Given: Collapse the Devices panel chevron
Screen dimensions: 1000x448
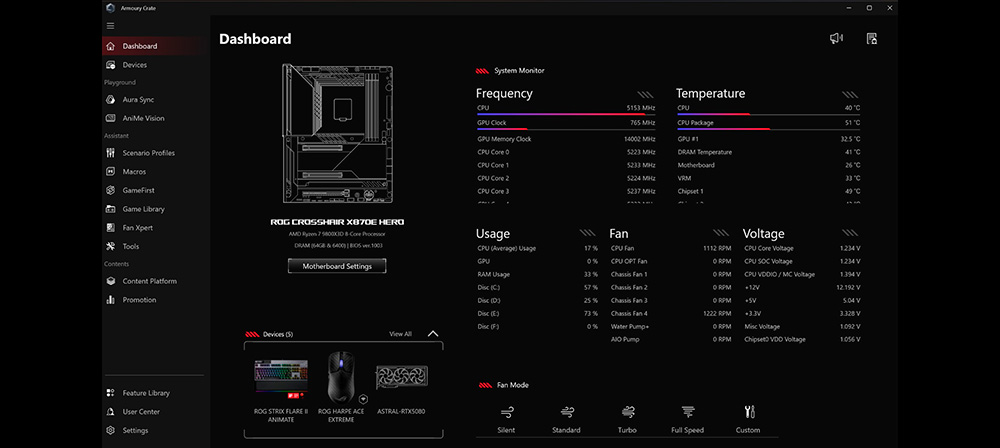Looking at the screenshot, I should 433,333.
